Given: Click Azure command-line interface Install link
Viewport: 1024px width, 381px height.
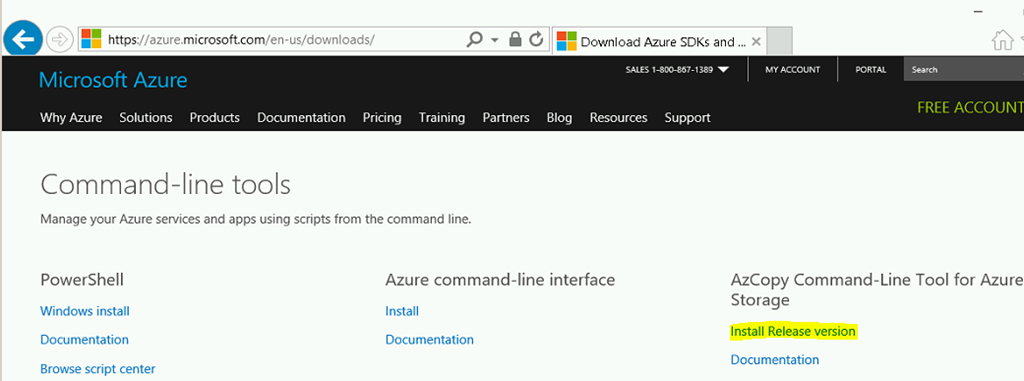Looking at the screenshot, I should tap(402, 311).
